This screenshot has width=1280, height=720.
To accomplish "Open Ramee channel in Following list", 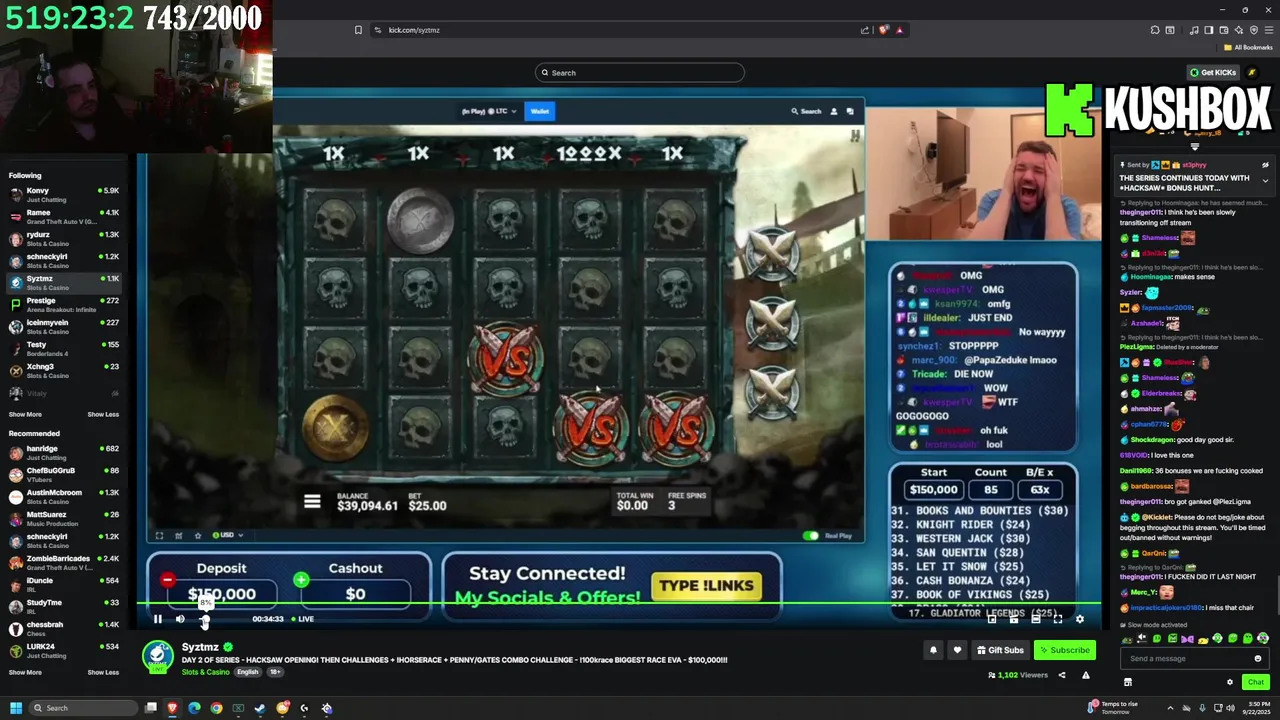I will pyautogui.click(x=64, y=217).
